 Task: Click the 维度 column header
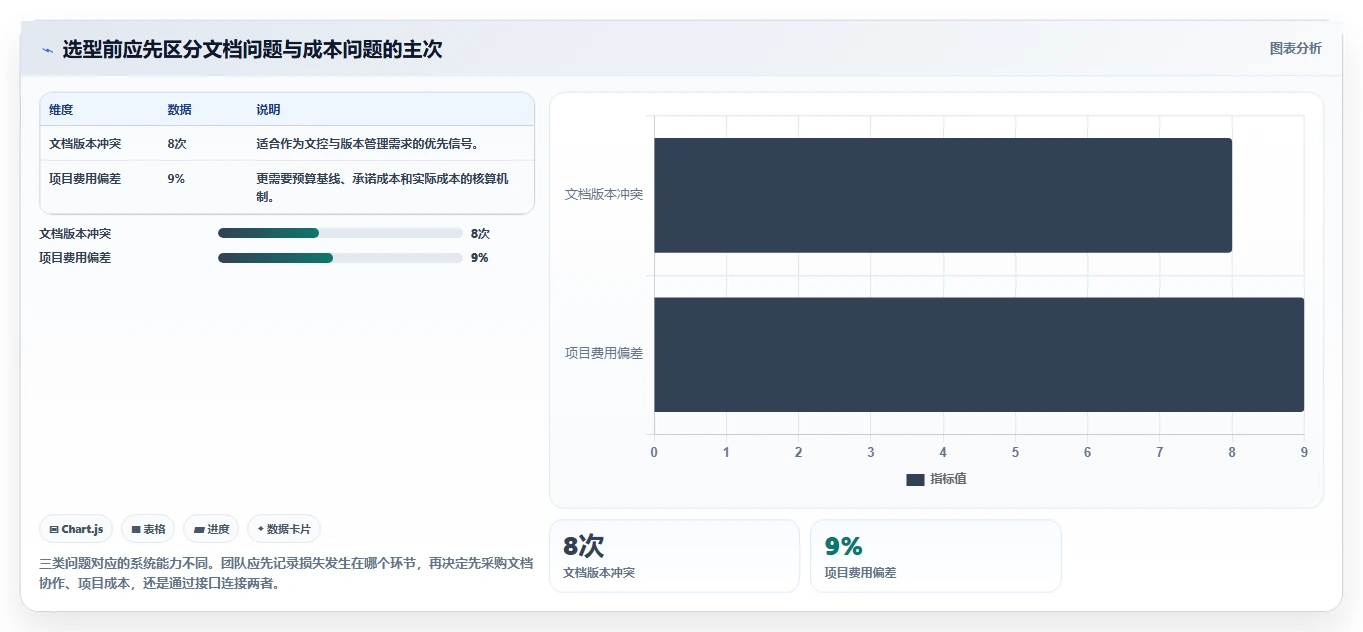tap(61, 110)
